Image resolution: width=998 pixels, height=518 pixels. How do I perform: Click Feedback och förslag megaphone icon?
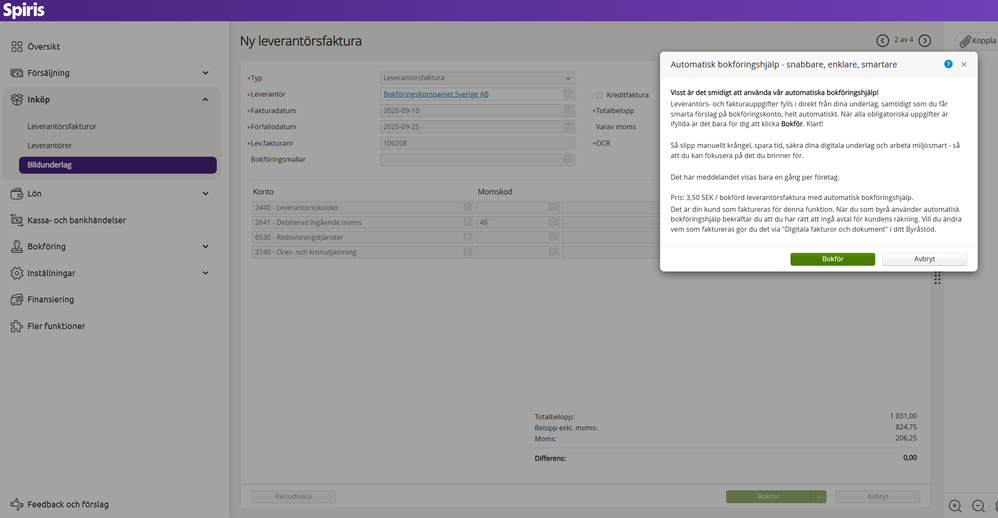pyautogui.click(x=17, y=504)
